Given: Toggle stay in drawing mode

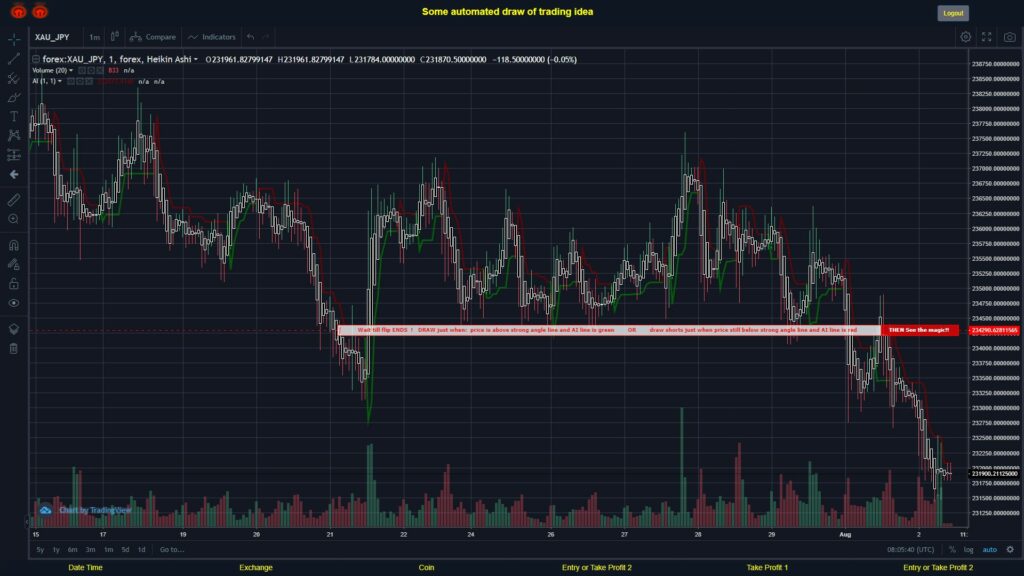Looking at the screenshot, I should (x=14, y=264).
